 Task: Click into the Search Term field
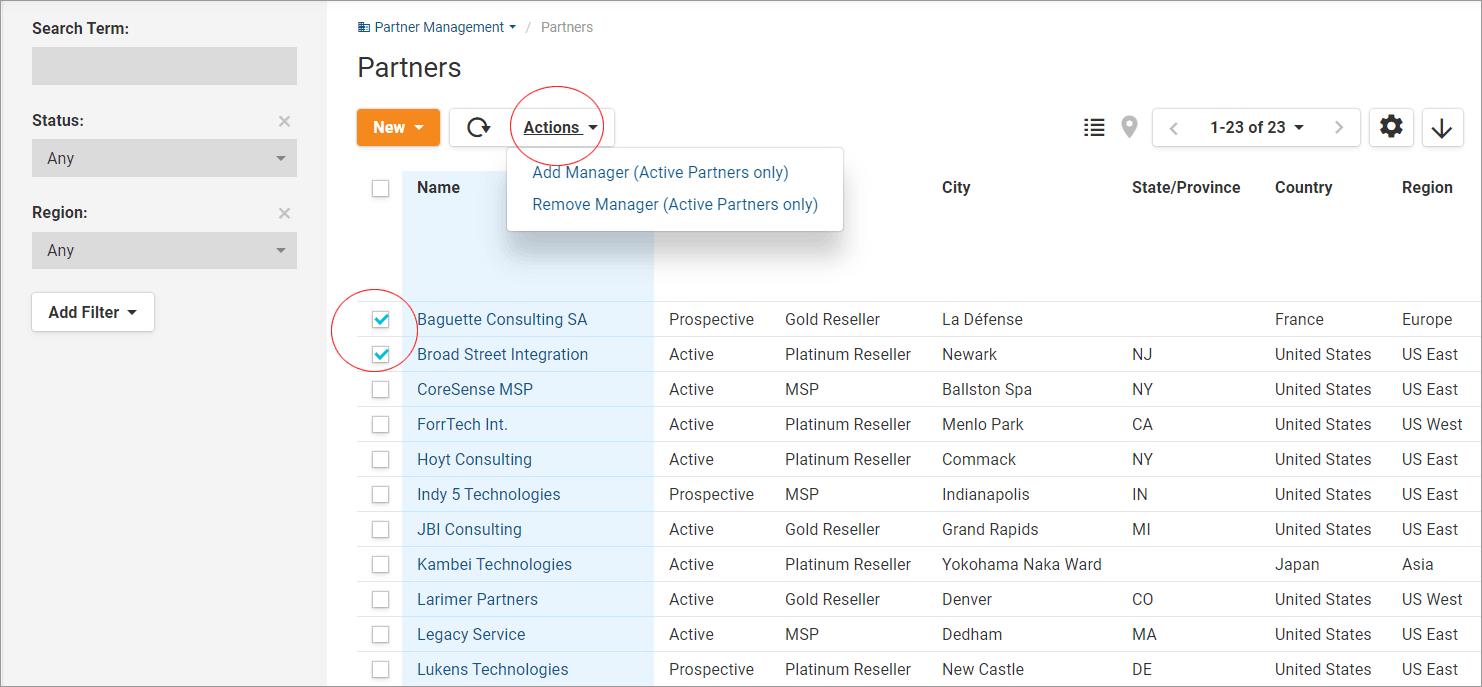[x=164, y=66]
